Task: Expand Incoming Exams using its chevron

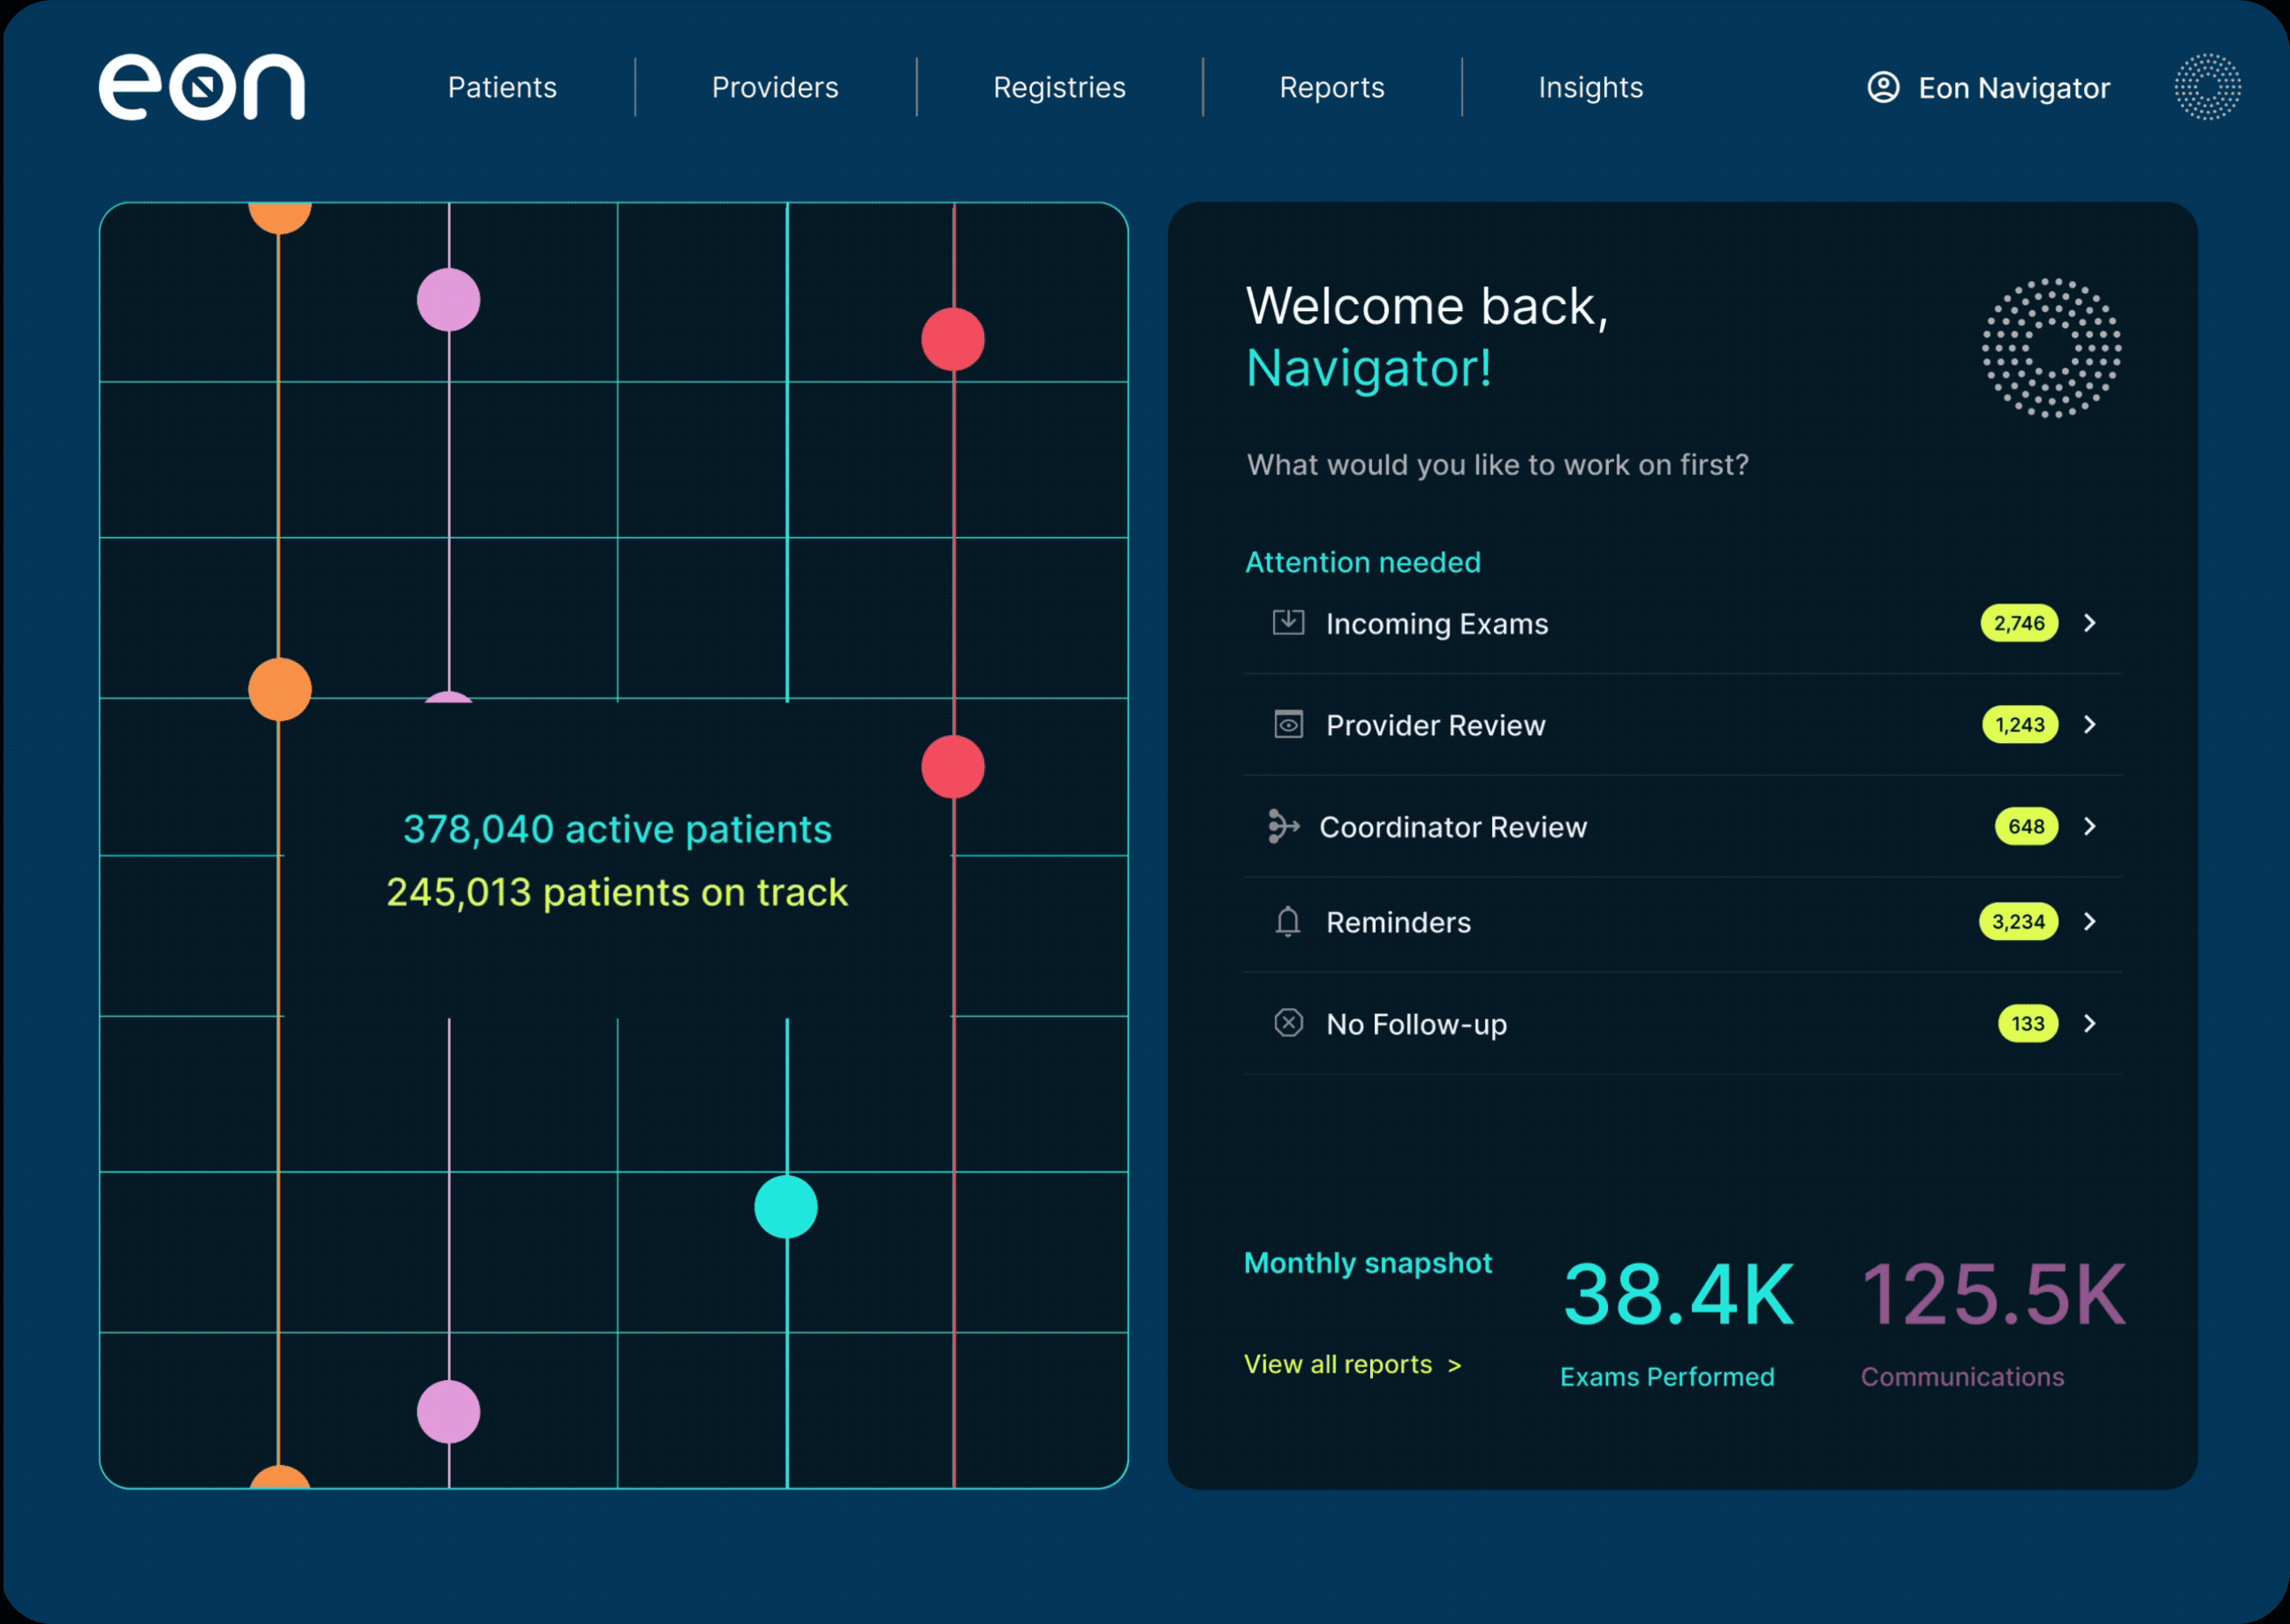Action: tap(2089, 623)
